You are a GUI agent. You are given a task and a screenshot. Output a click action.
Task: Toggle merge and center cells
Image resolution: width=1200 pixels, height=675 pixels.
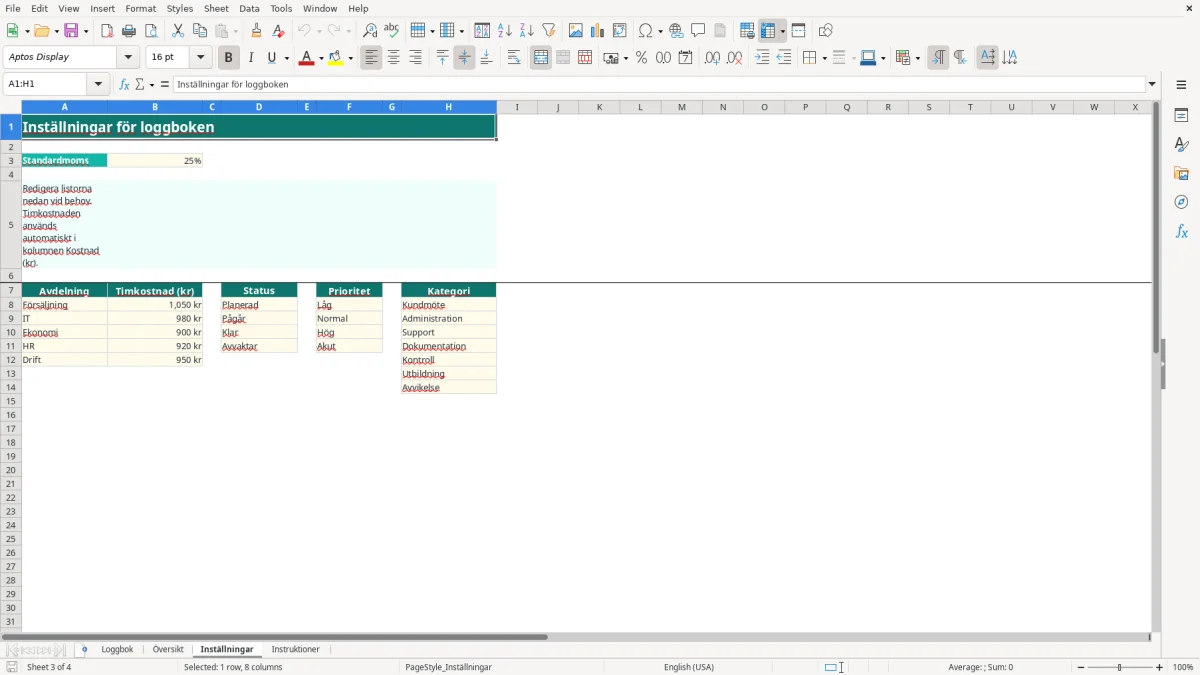pyautogui.click(x=541, y=58)
